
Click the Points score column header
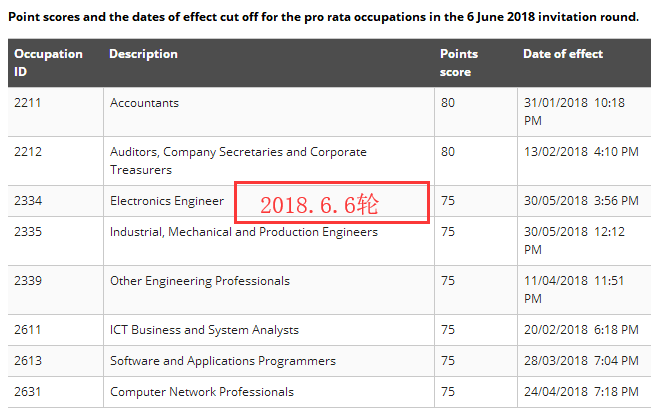point(459,63)
